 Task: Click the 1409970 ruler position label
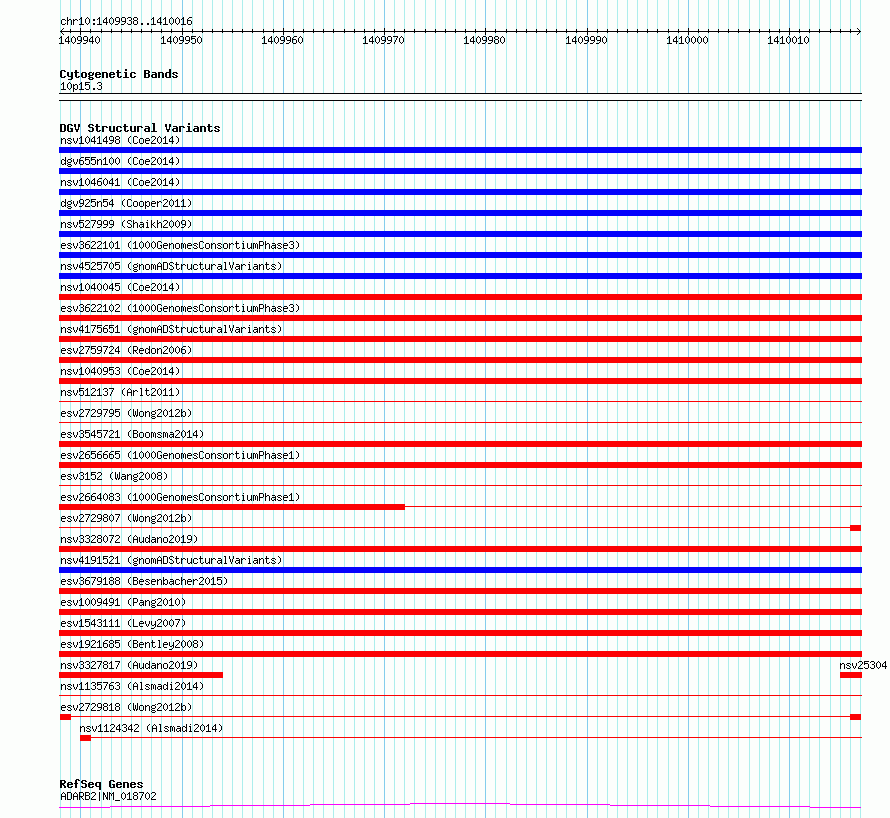(383, 40)
